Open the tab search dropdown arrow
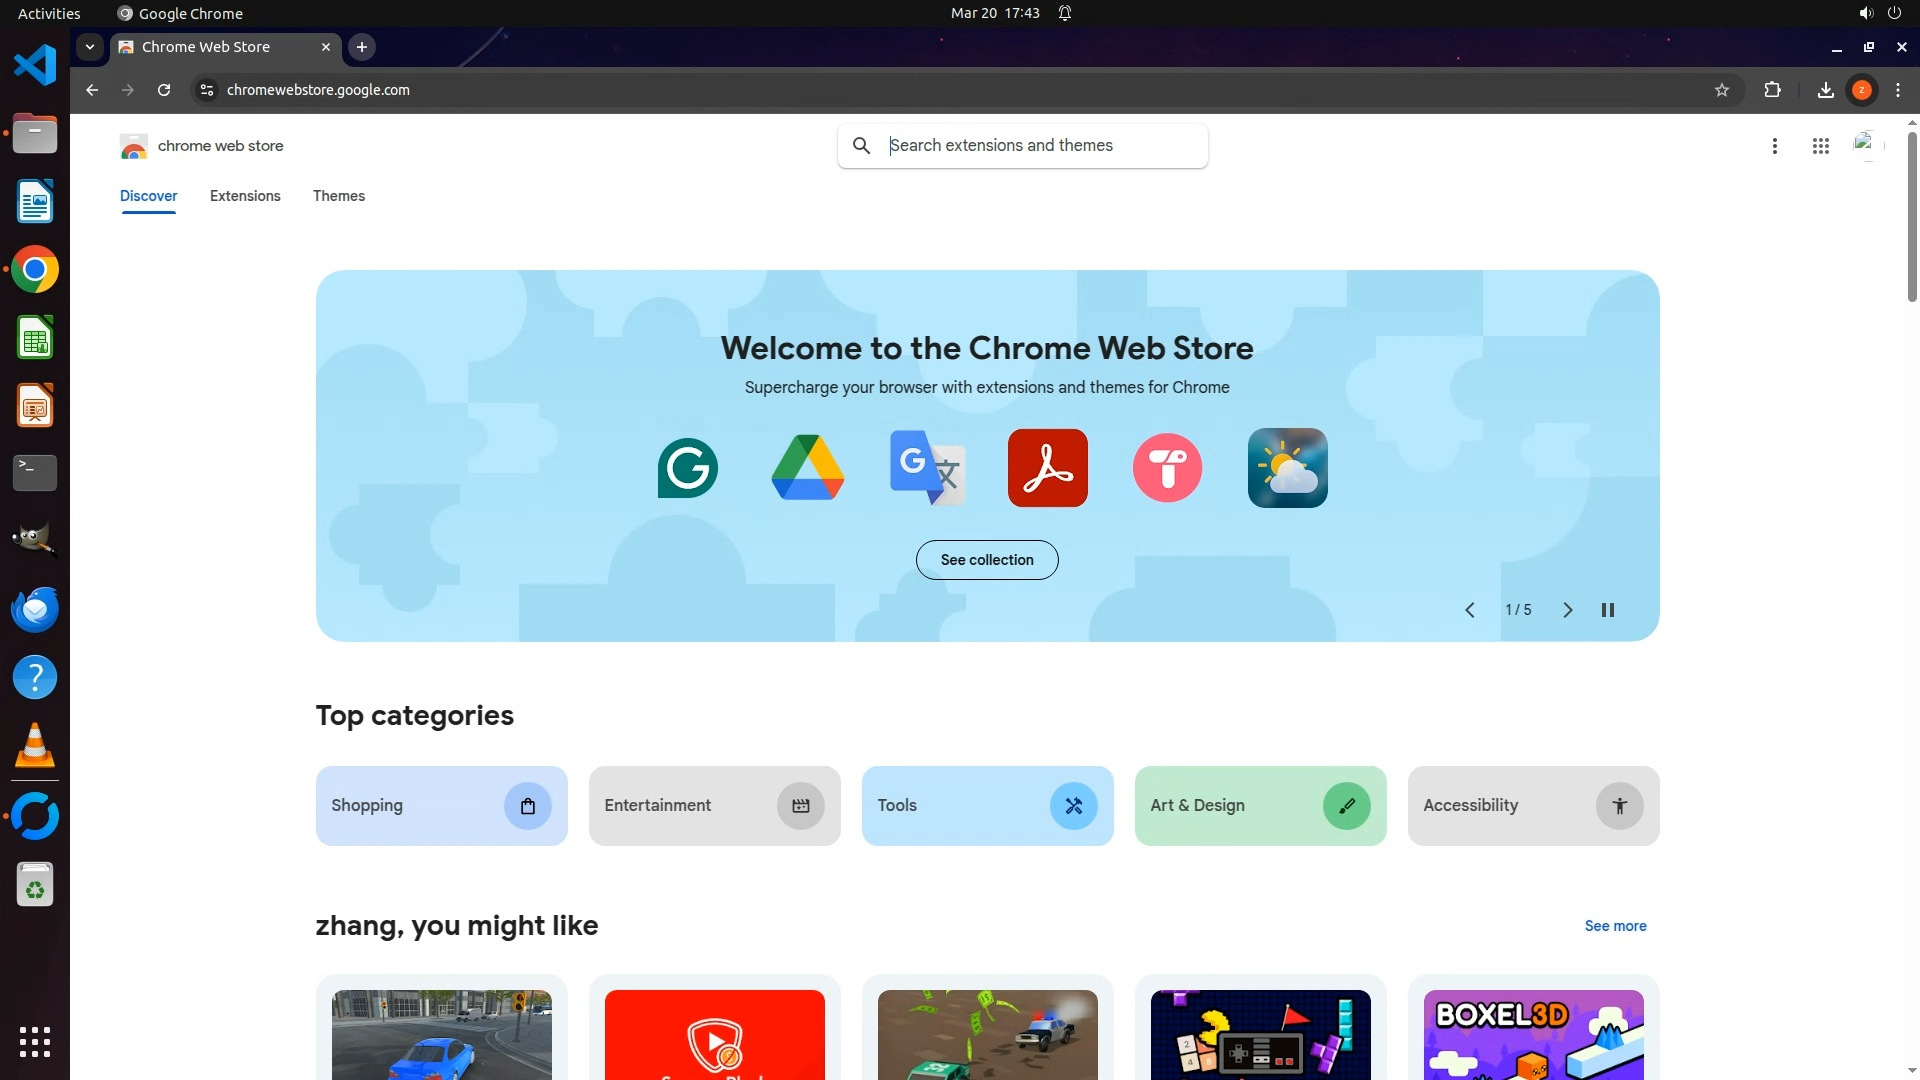1920x1080 pixels. [x=90, y=47]
